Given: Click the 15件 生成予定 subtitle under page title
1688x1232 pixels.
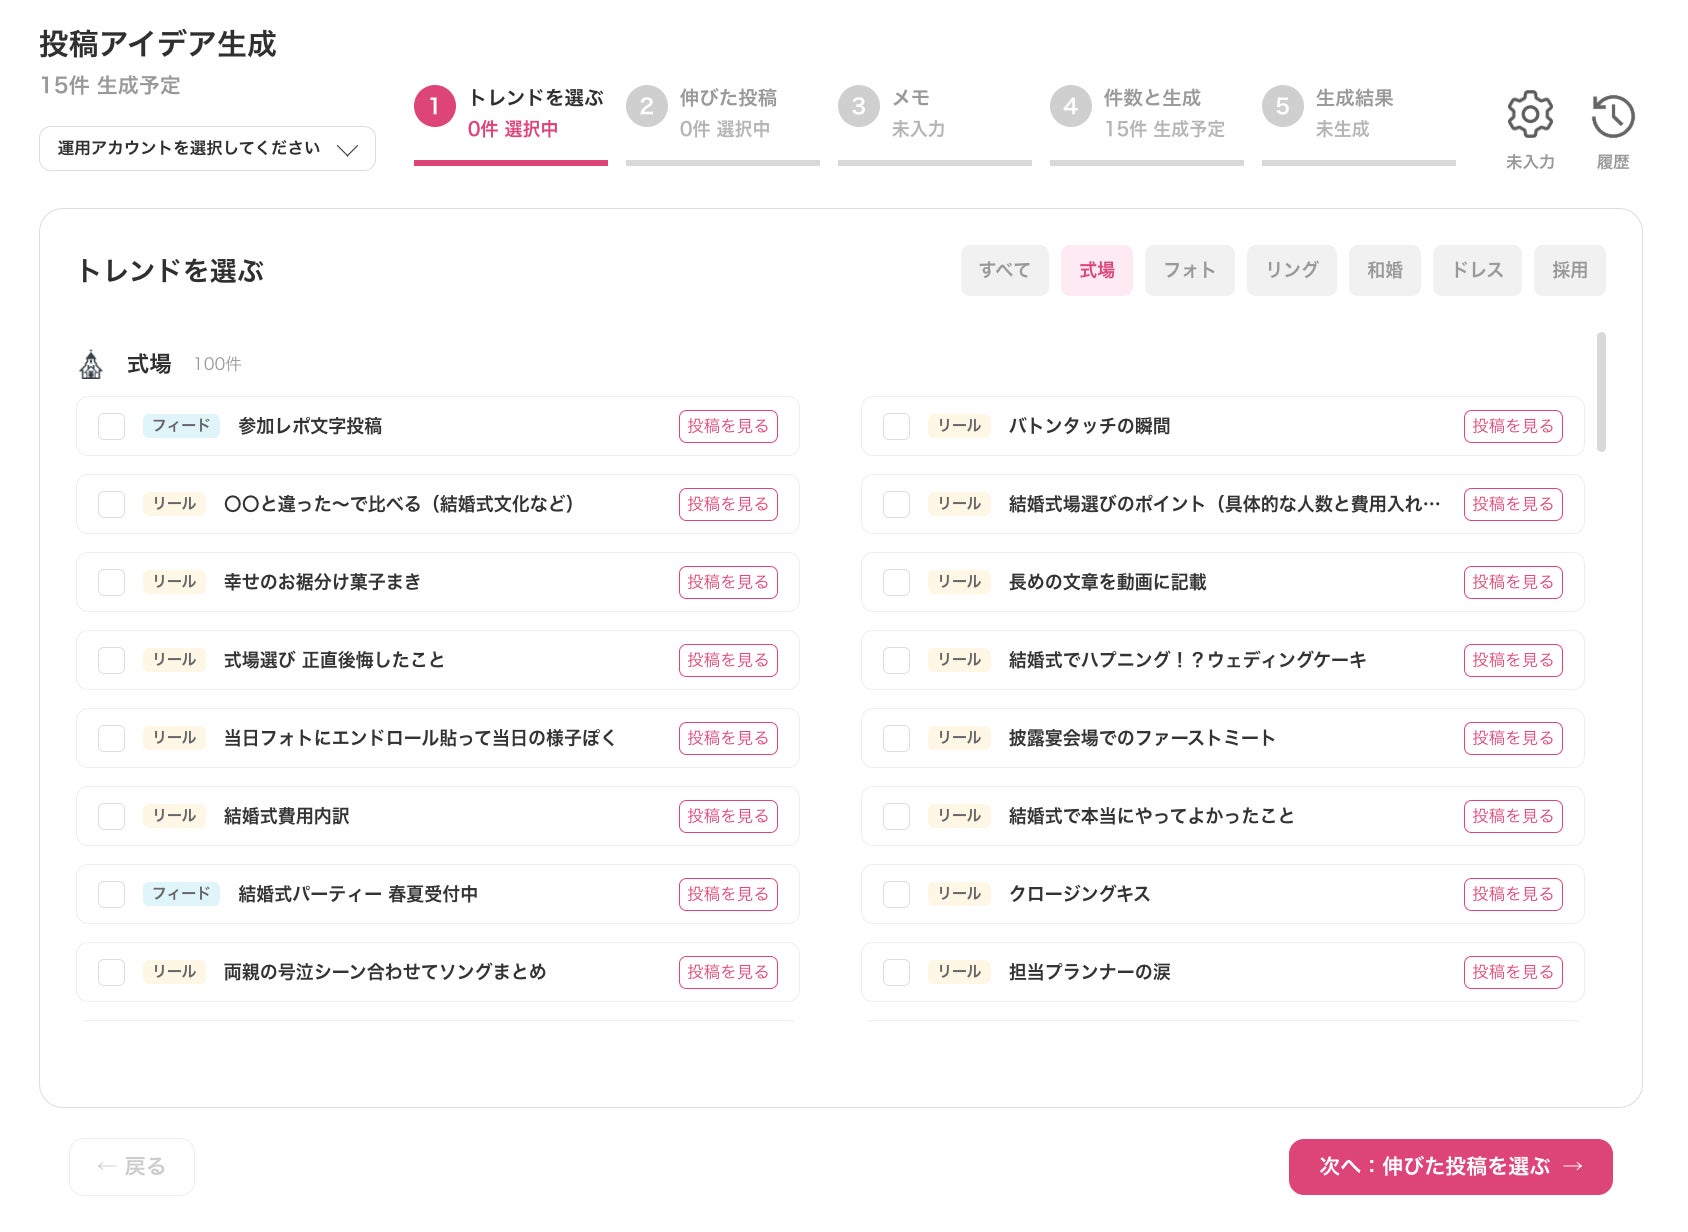Looking at the screenshot, I should coord(110,85).
